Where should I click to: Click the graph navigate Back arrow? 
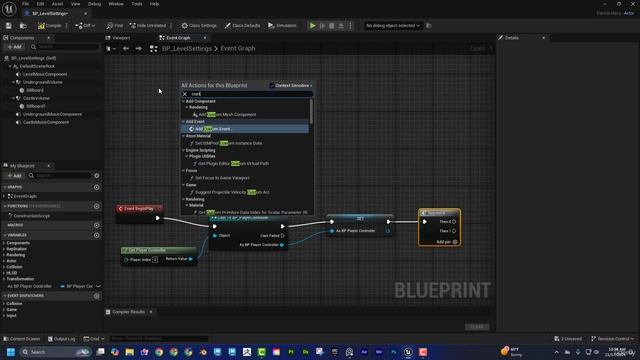tap(126, 49)
